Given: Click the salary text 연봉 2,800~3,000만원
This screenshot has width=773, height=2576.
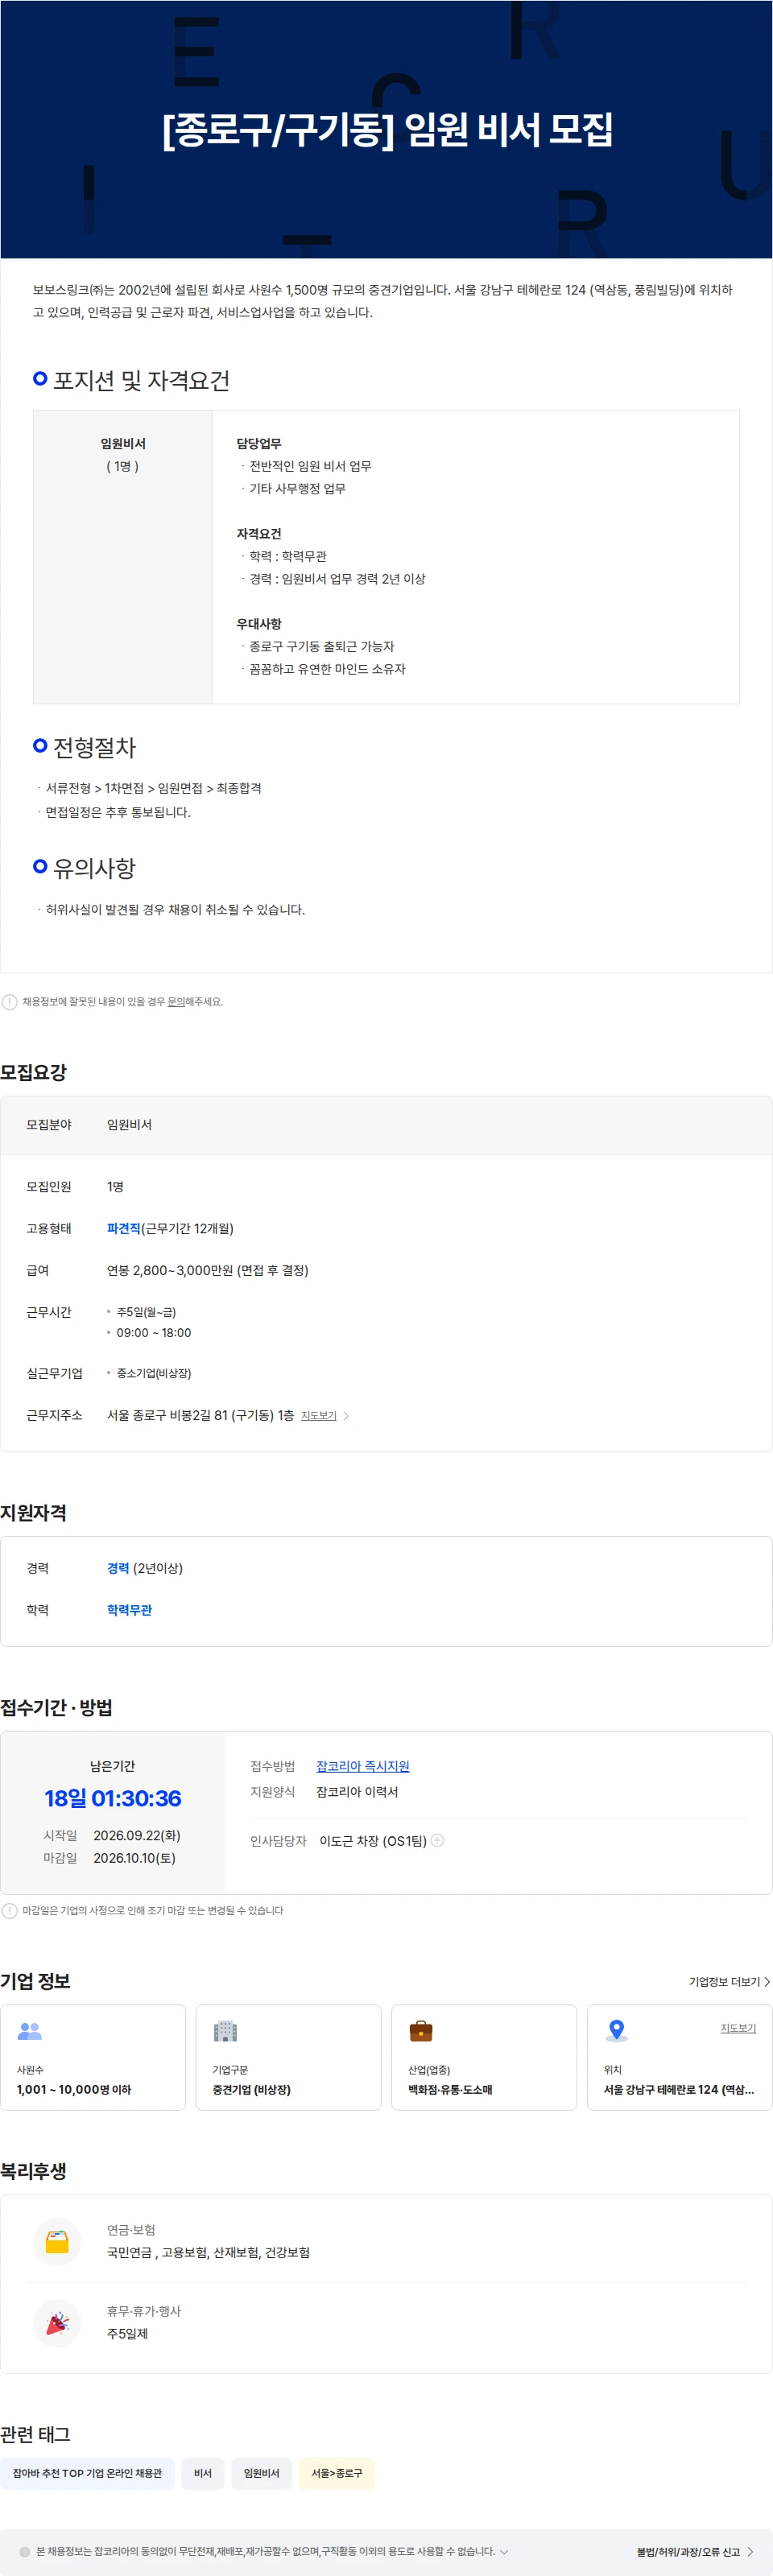Looking at the screenshot, I should (207, 1270).
